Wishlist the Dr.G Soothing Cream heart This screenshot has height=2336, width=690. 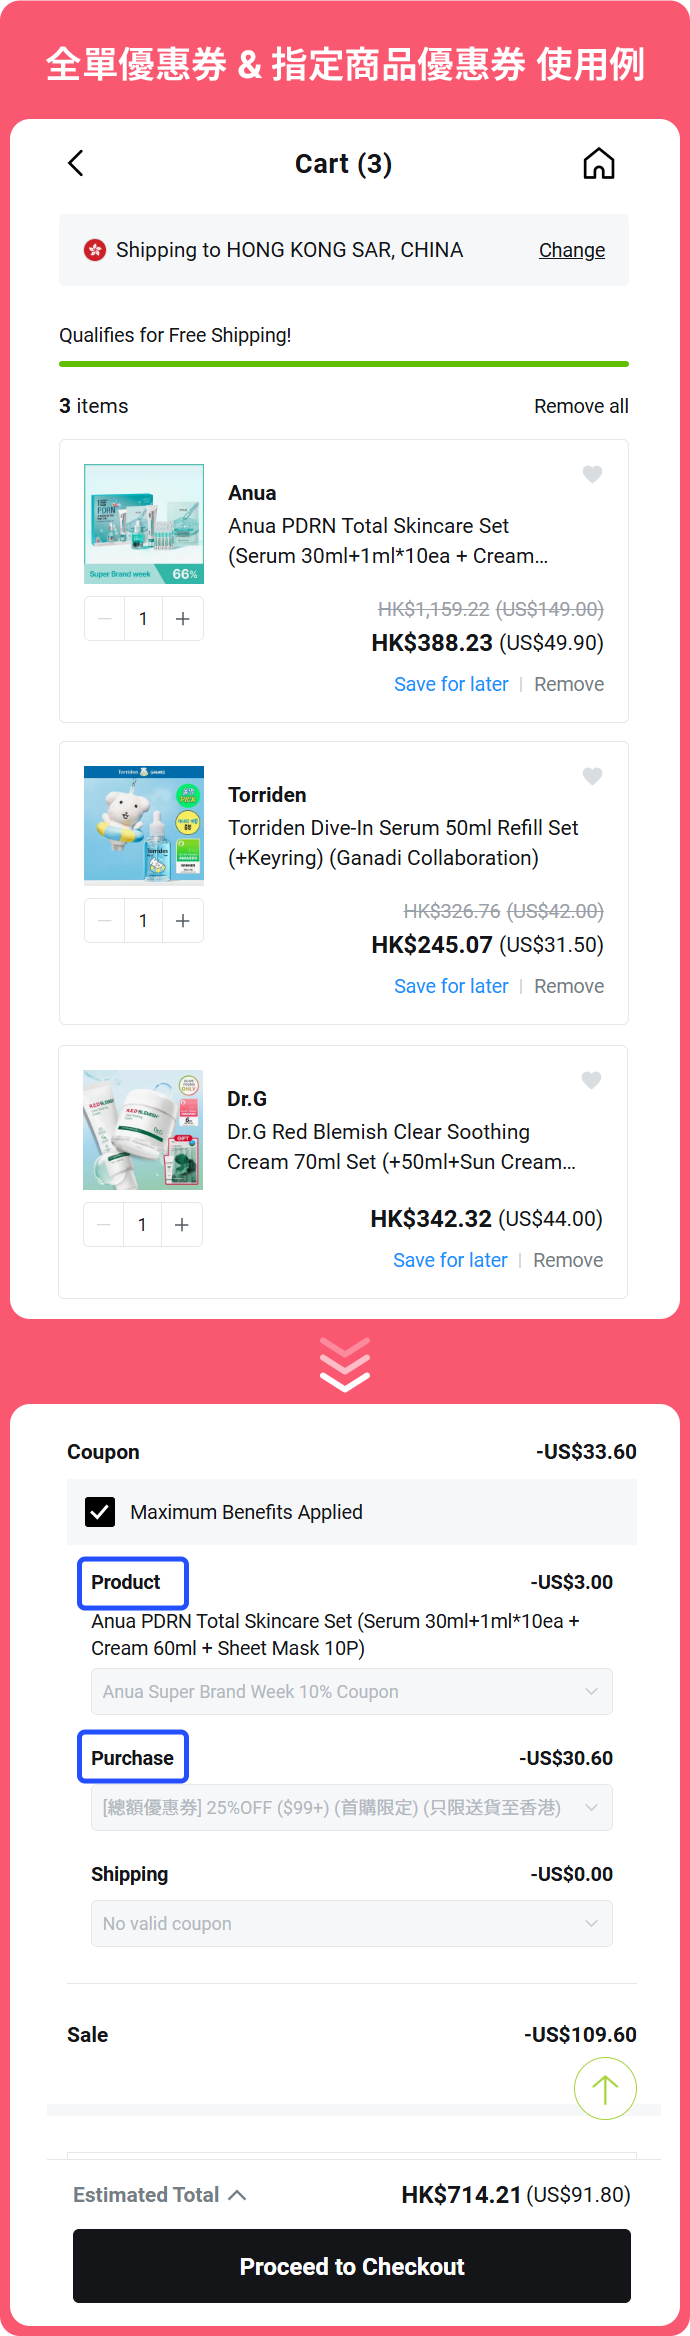pyautogui.click(x=591, y=1080)
